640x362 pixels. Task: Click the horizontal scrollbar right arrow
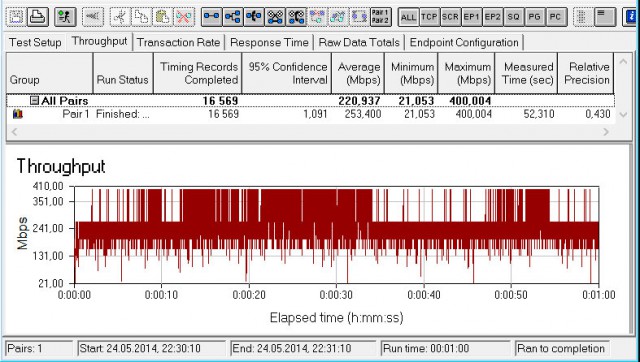coord(606,131)
